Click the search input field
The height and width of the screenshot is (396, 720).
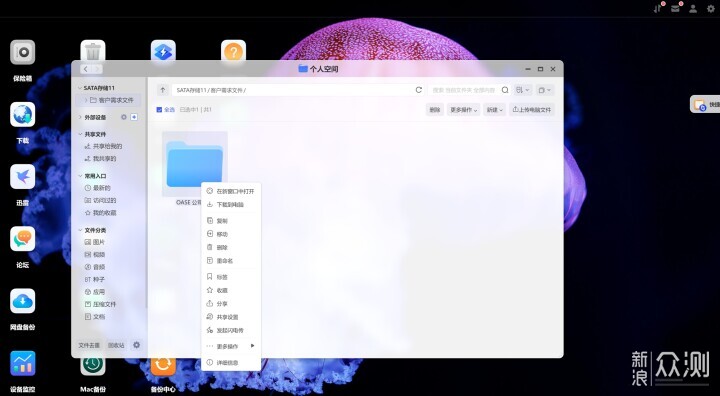click(464, 90)
